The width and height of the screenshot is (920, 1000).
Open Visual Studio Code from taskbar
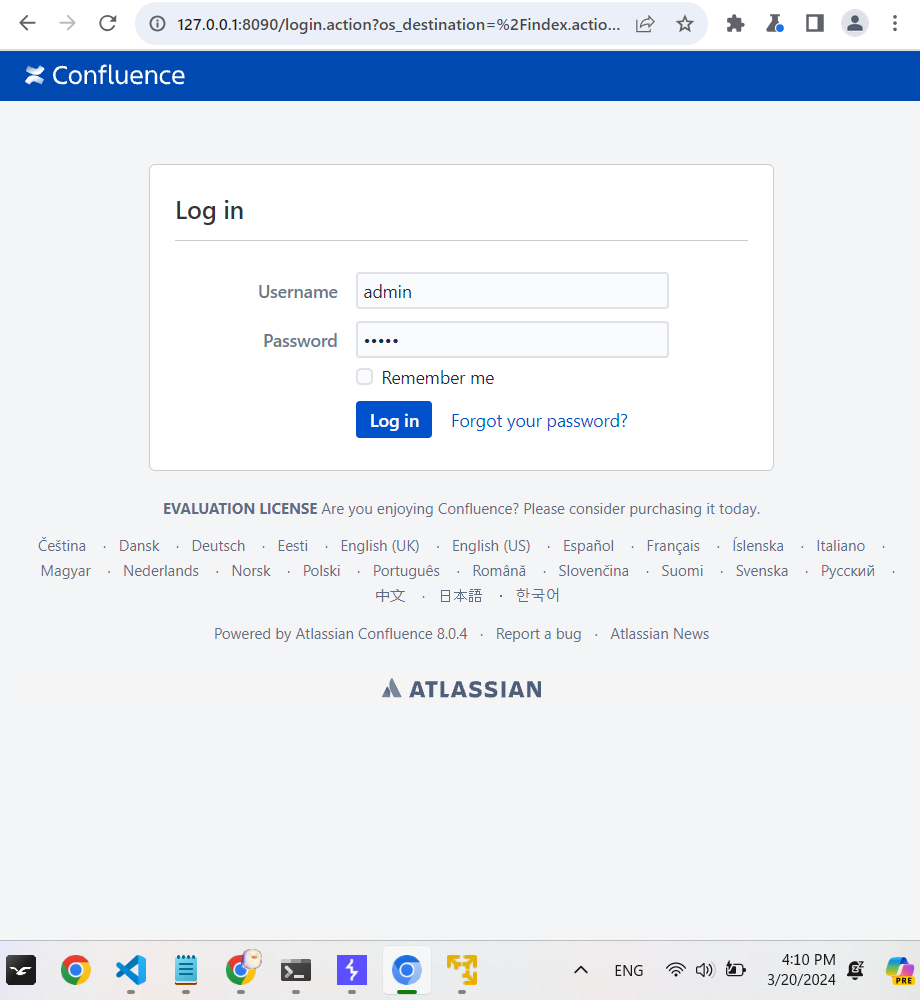tap(131, 971)
